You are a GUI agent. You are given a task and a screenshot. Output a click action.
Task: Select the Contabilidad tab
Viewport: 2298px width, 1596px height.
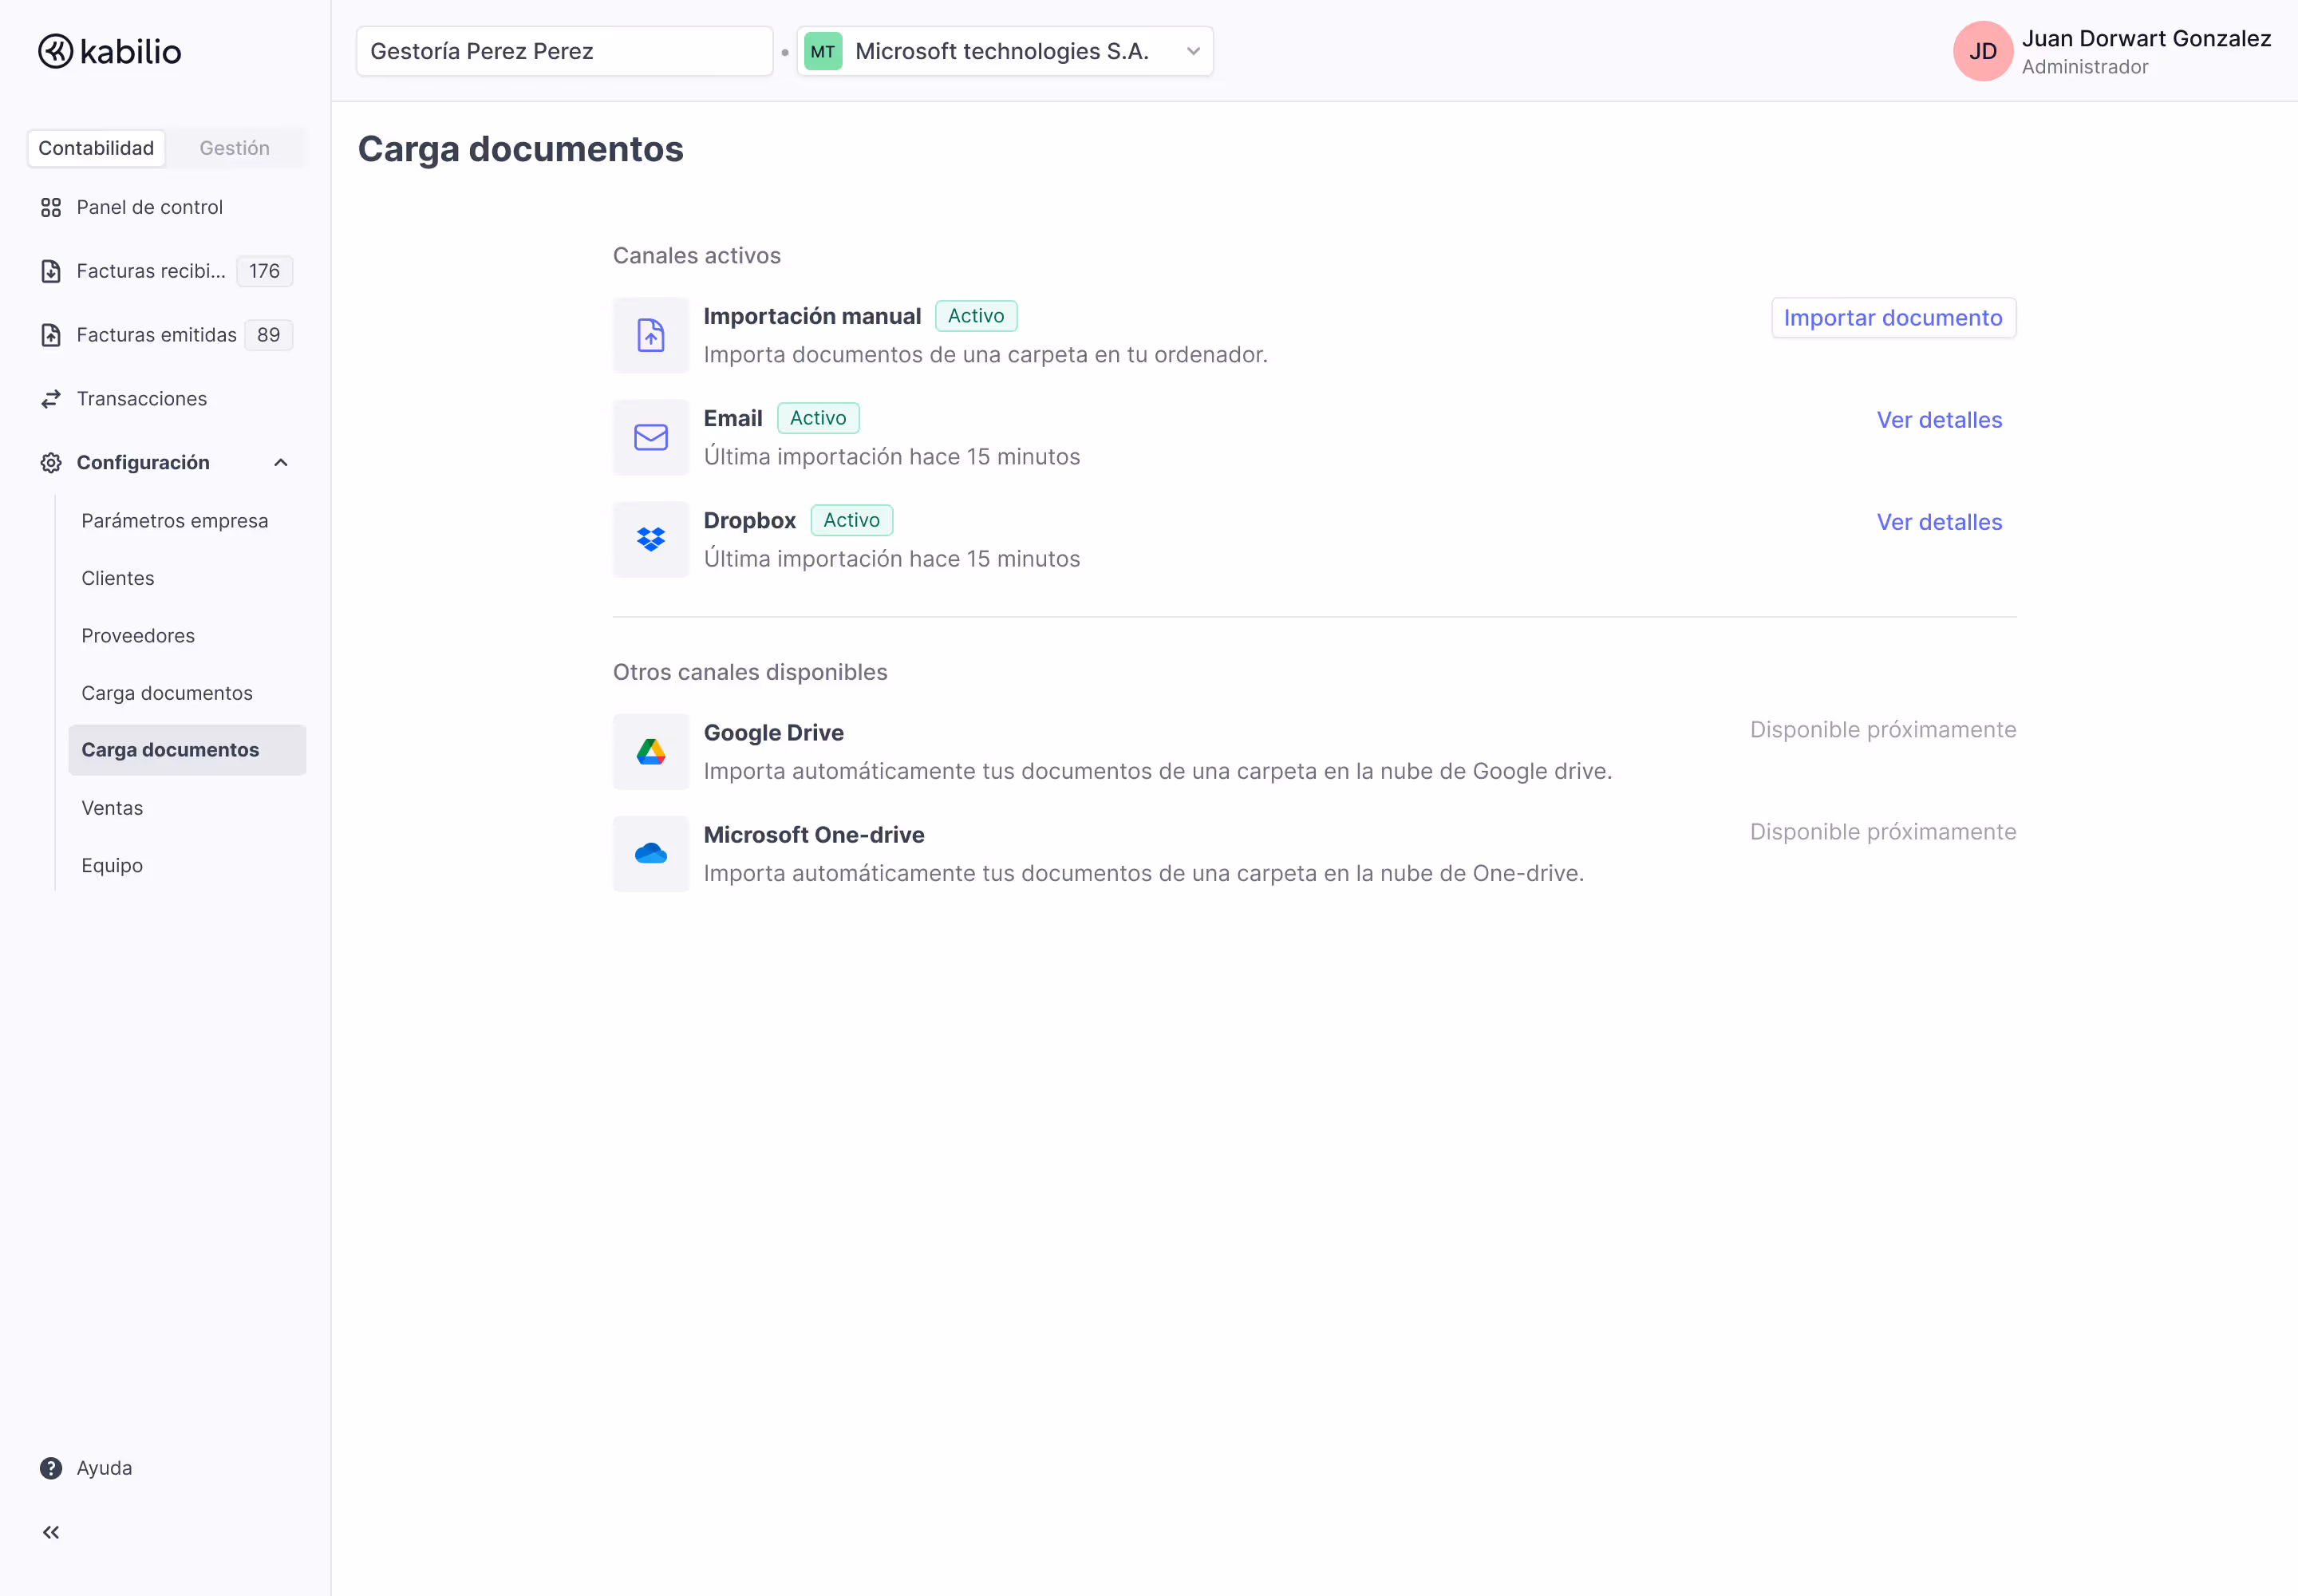tap(96, 148)
